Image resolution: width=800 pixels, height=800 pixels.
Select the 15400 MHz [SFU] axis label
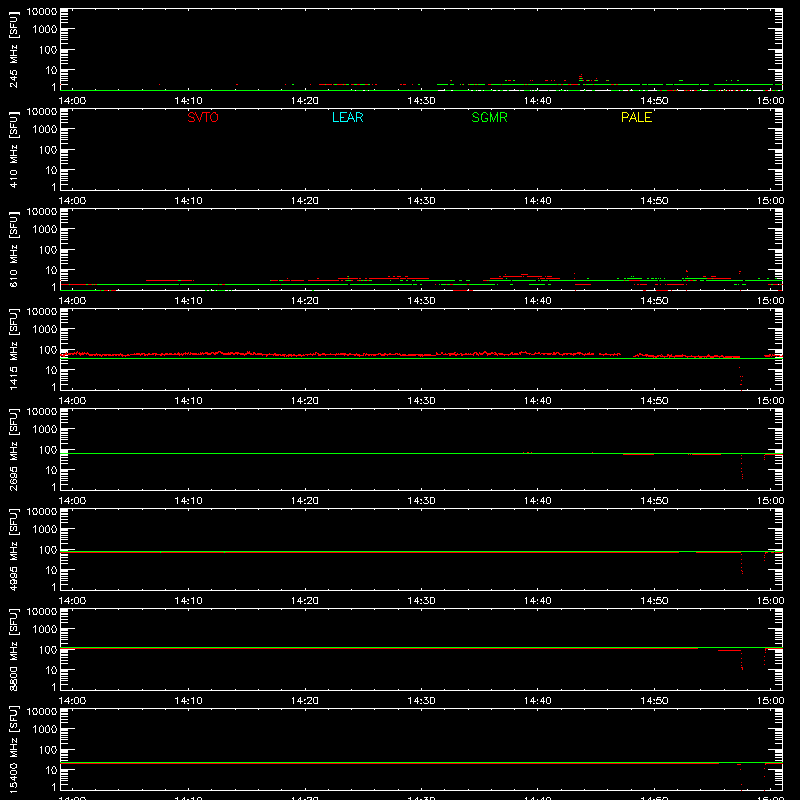[13, 749]
